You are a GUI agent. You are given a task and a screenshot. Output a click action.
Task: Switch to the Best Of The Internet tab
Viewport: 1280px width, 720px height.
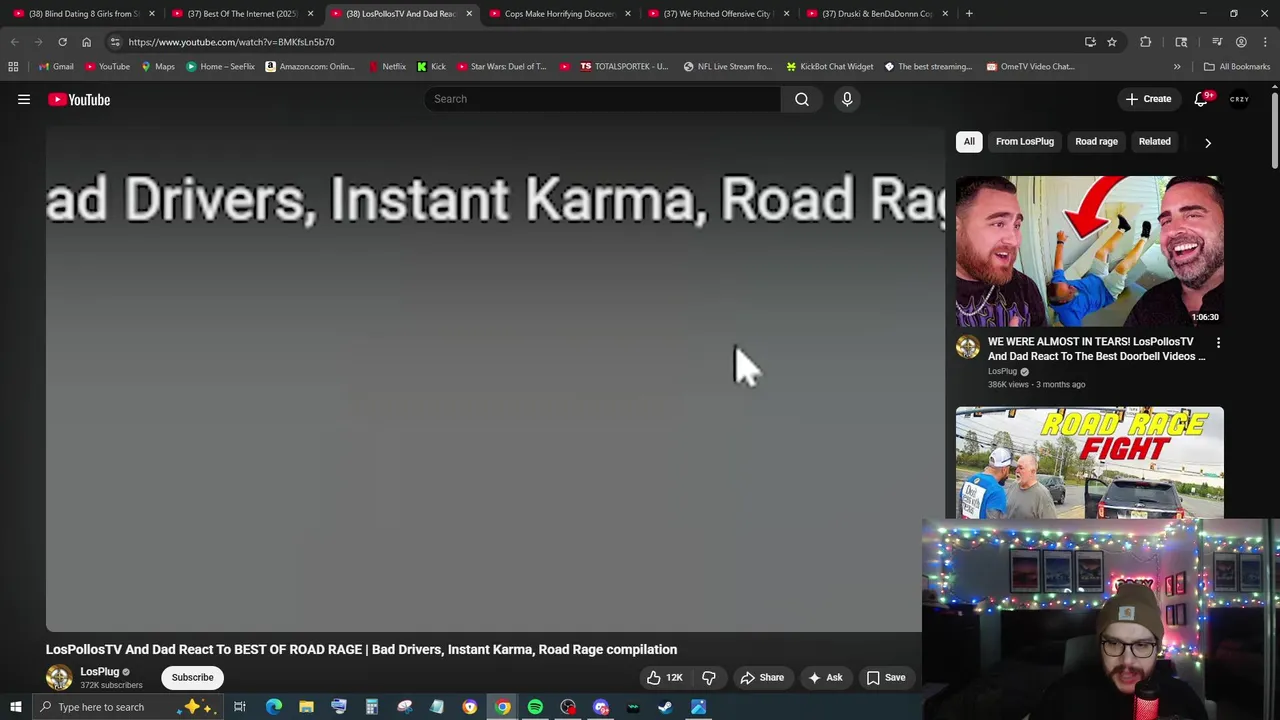point(242,14)
